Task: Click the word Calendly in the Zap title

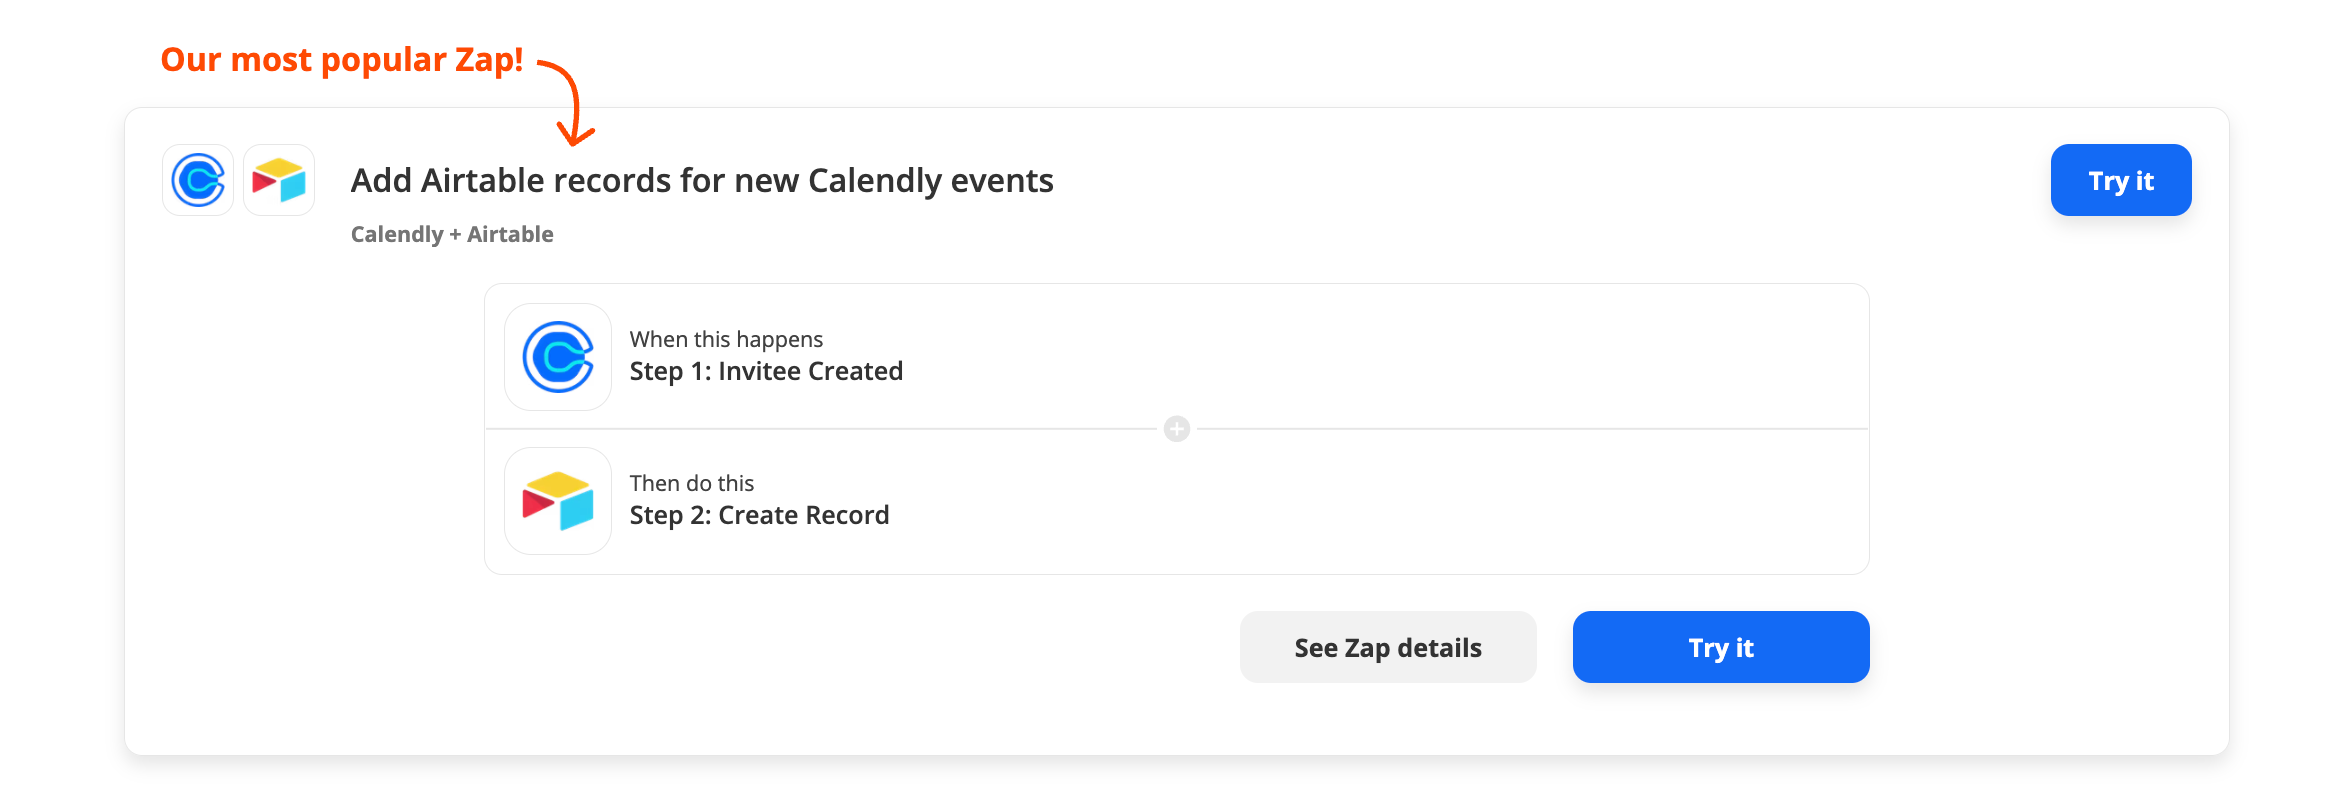Action: tap(874, 181)
